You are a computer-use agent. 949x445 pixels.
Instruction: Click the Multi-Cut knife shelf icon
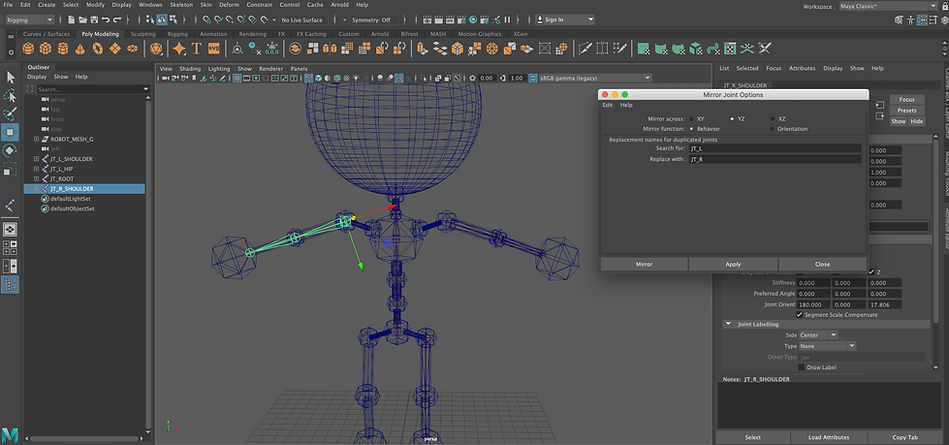point(584,48)
